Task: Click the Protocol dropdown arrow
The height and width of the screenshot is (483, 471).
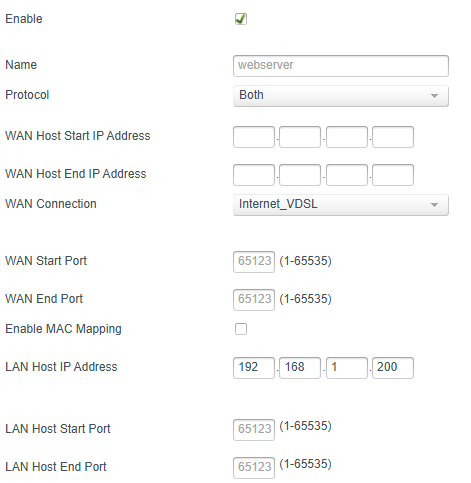Action: (x=434, y=96)
